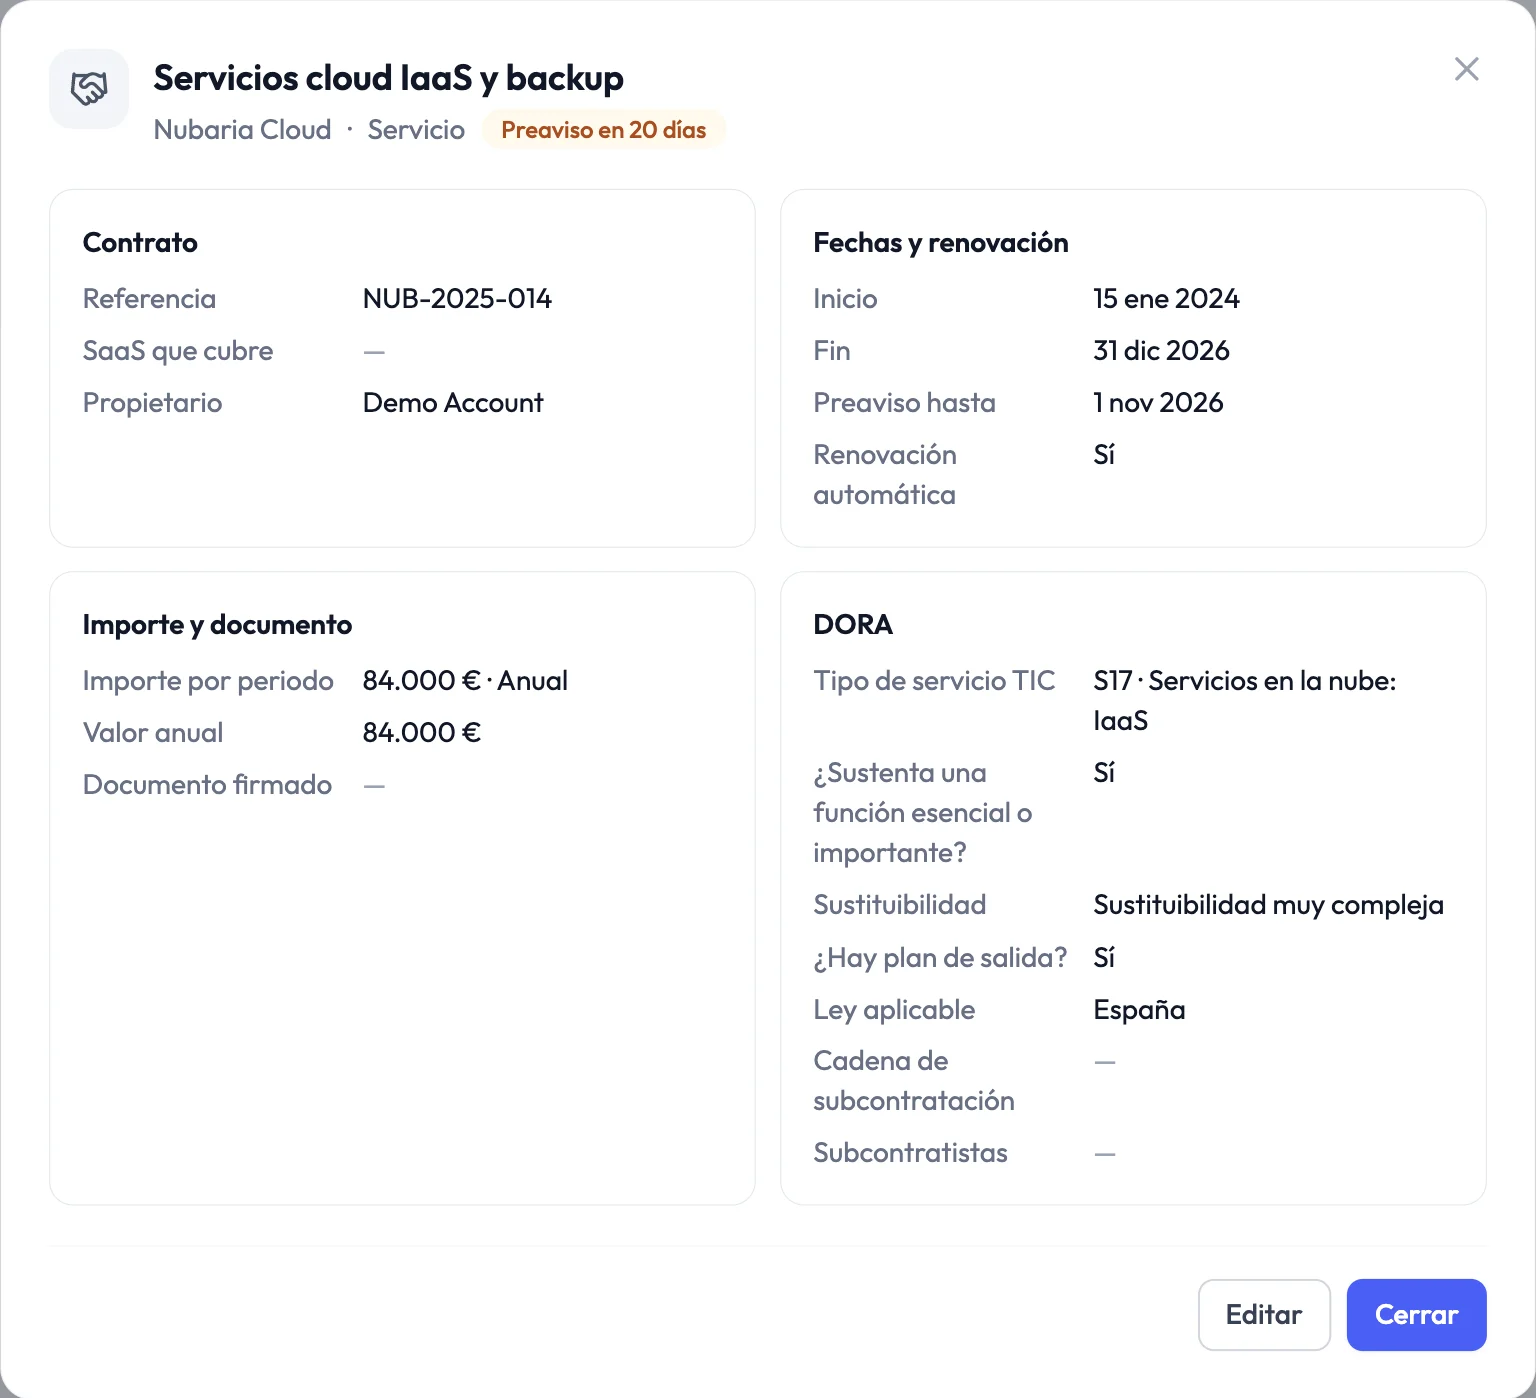Click the 'Preaviso hasta' field label
This screenshot has height=1398, width=1536.
(904, 403)
